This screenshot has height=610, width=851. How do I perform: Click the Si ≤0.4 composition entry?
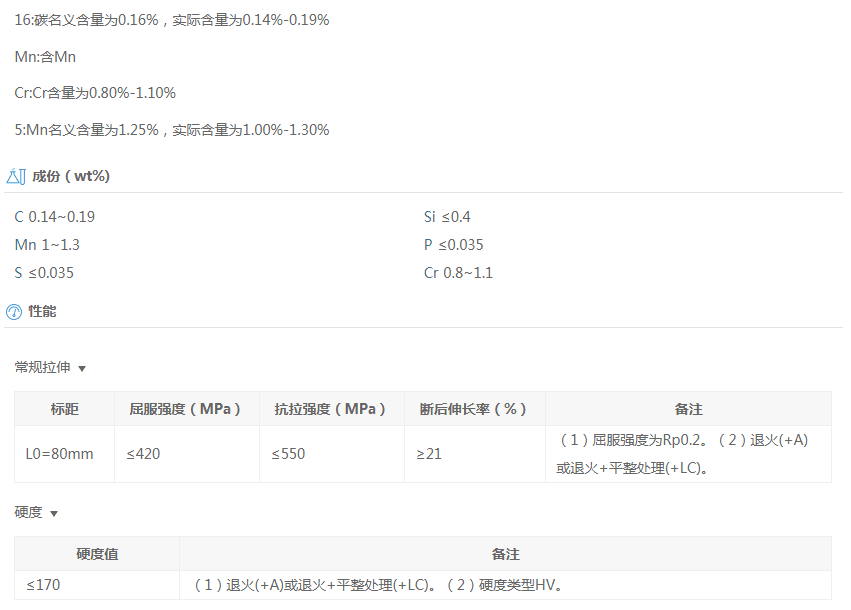tap(447, 217)
